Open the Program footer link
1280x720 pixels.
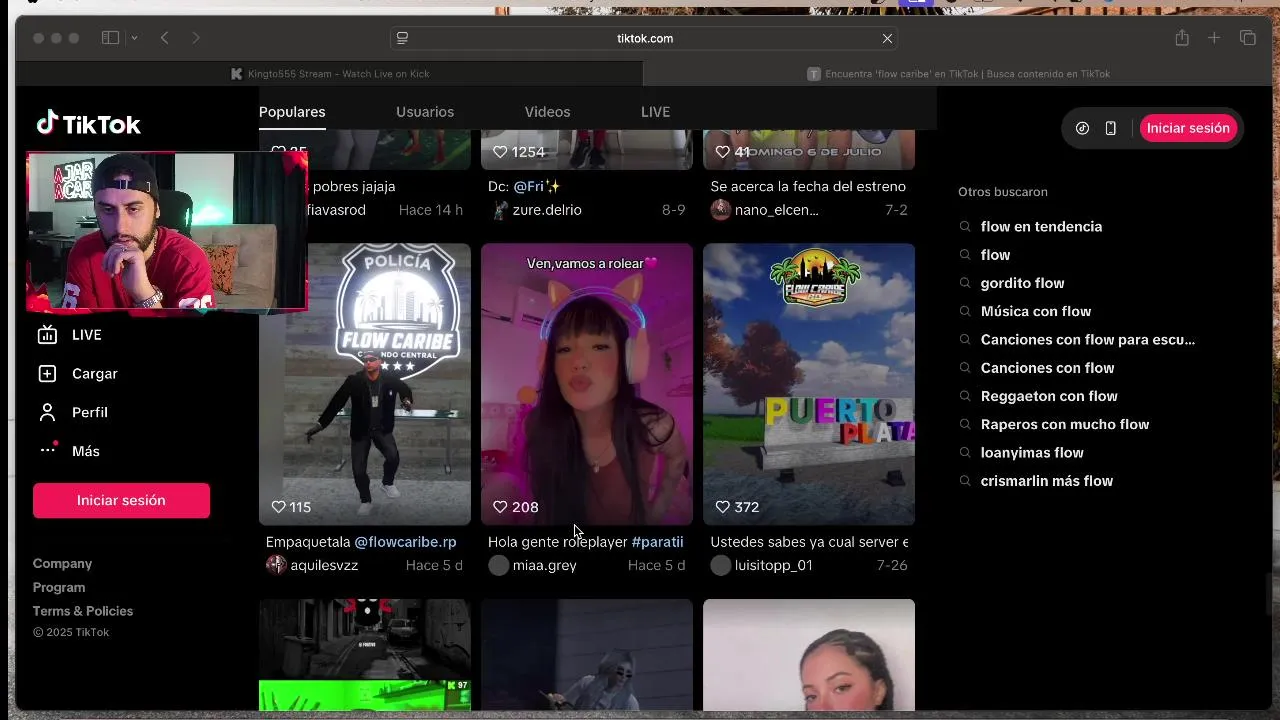[59, 587]
